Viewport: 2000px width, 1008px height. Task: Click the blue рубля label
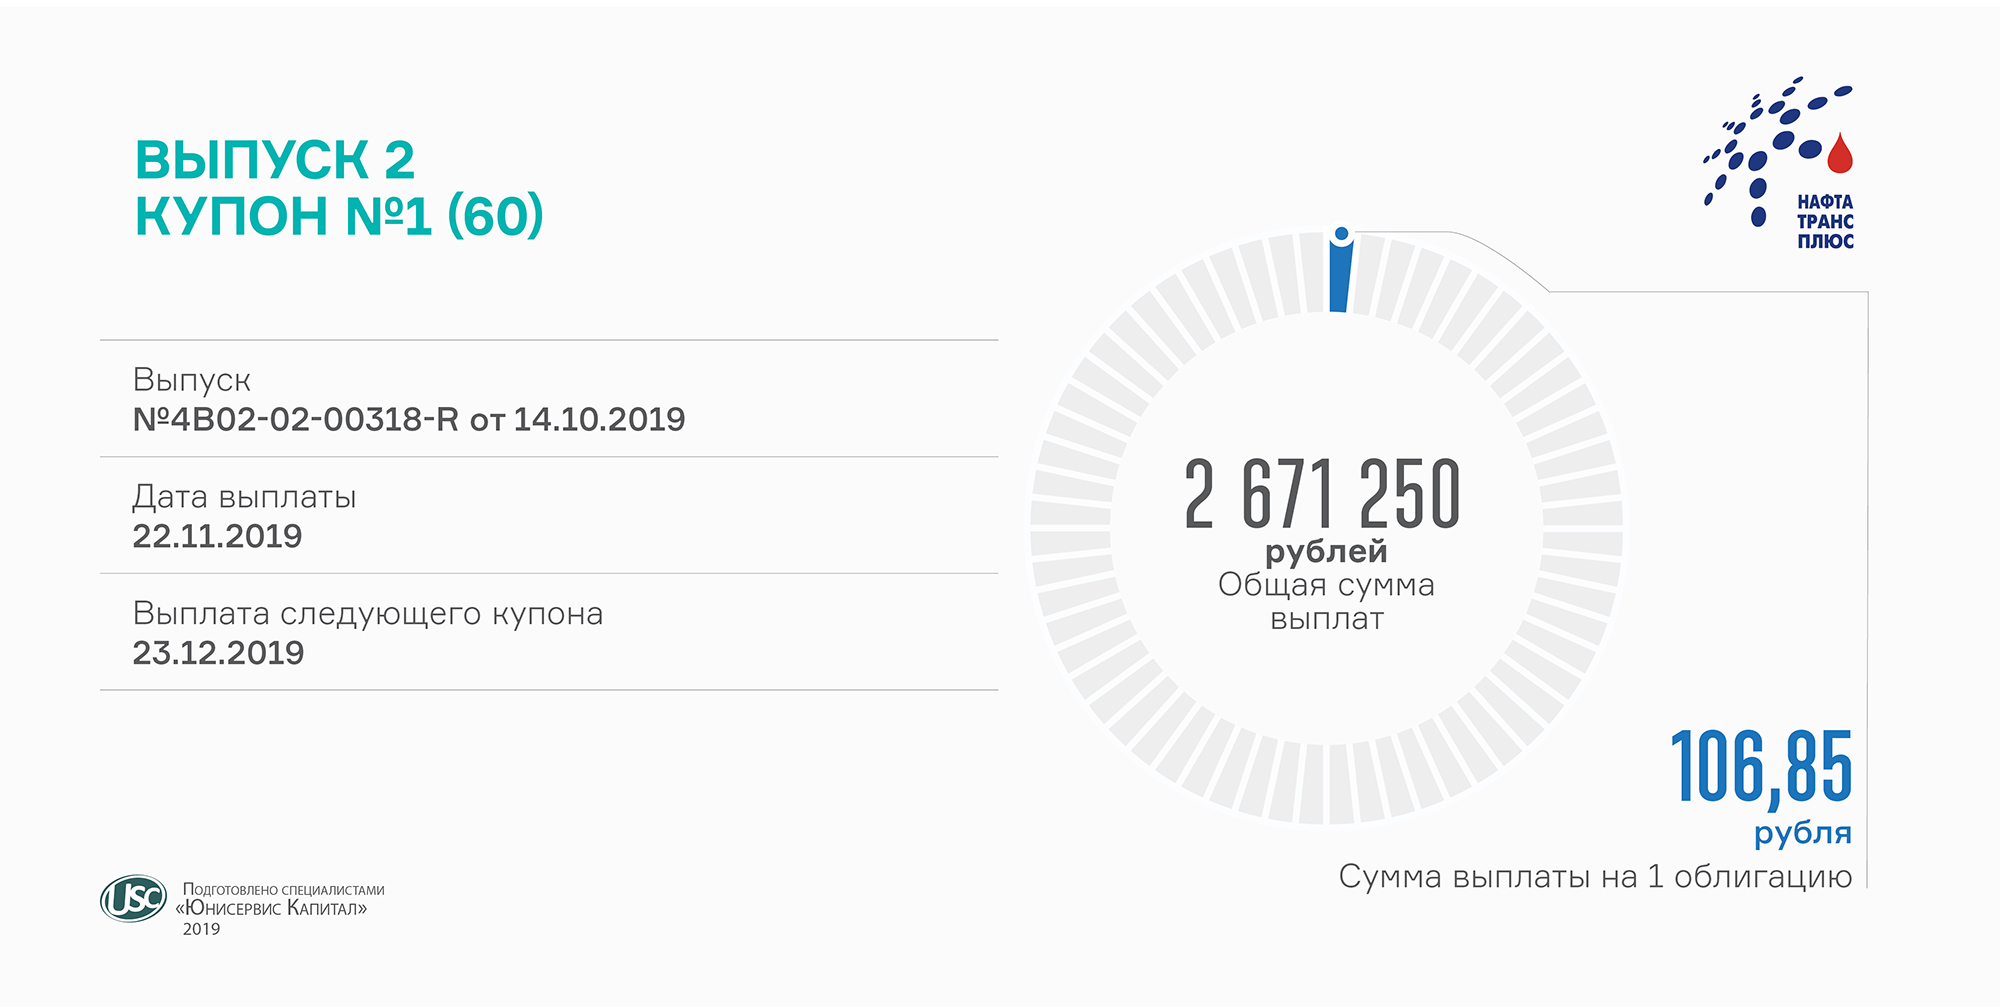pos(1802,833)
